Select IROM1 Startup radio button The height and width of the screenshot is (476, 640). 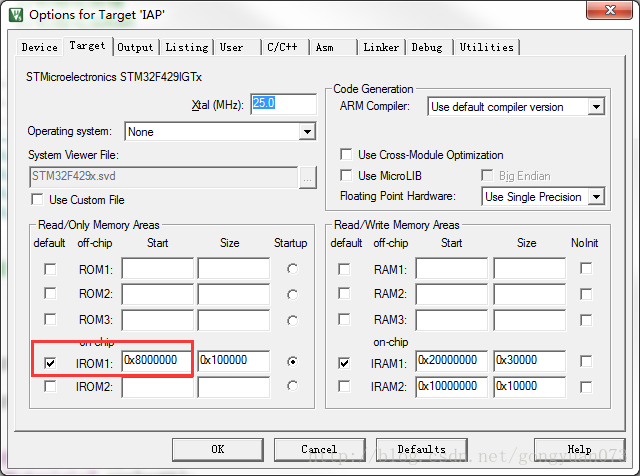click(x=292, y=362)
